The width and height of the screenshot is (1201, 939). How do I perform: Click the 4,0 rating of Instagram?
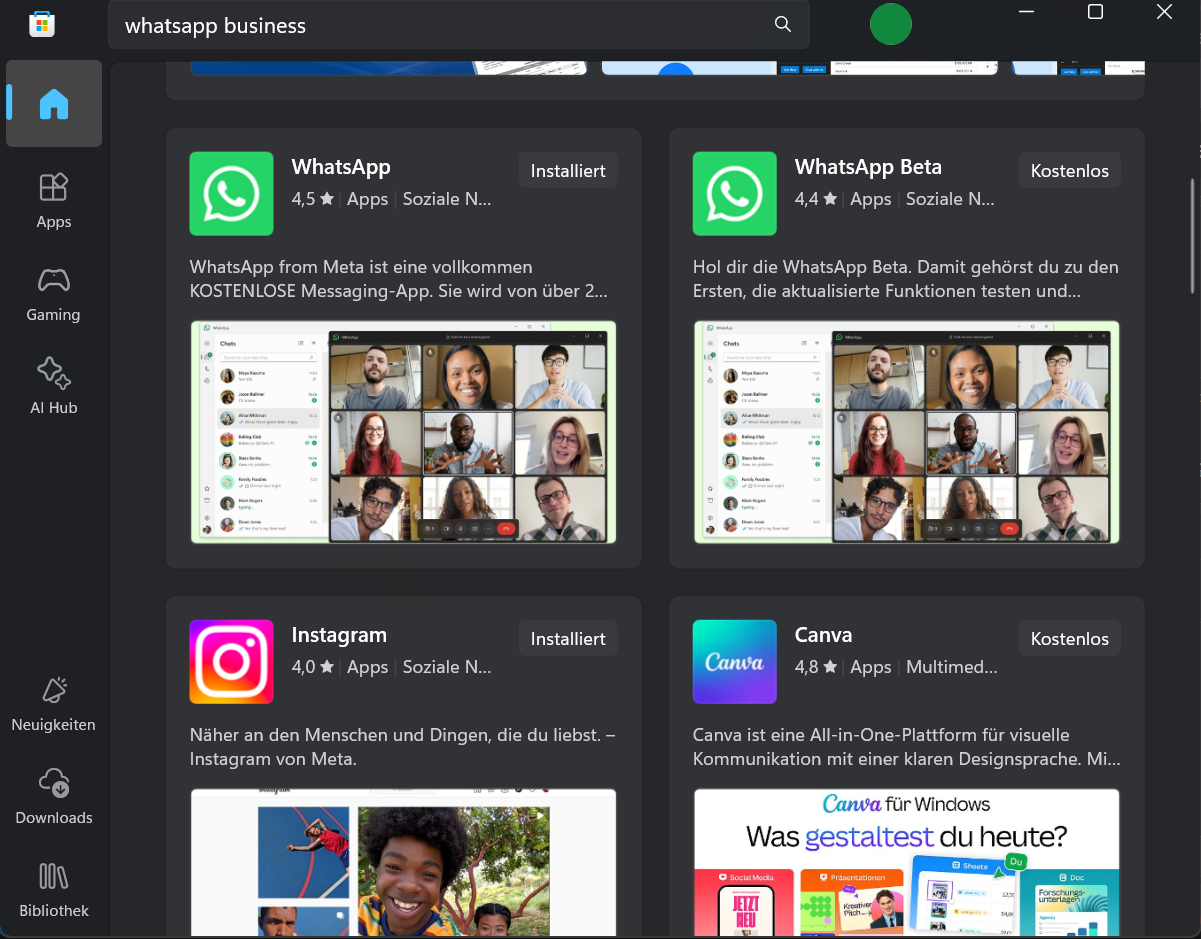(x=313, y=667)
